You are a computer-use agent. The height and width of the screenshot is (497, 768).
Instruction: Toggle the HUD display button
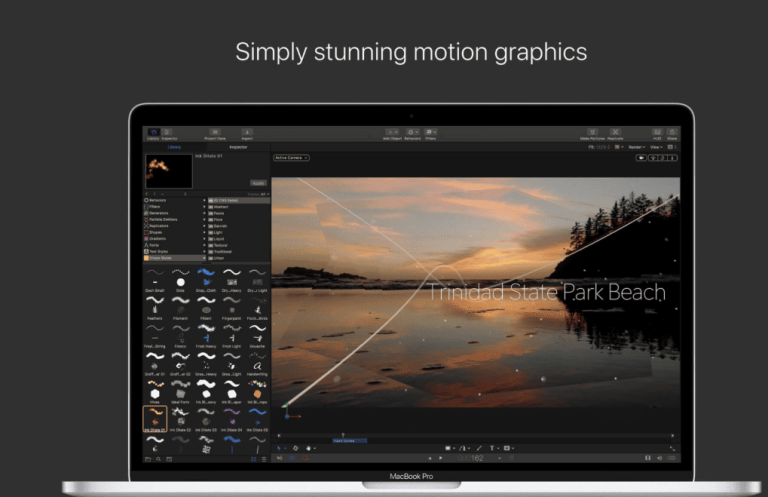(x=657, y=132)
